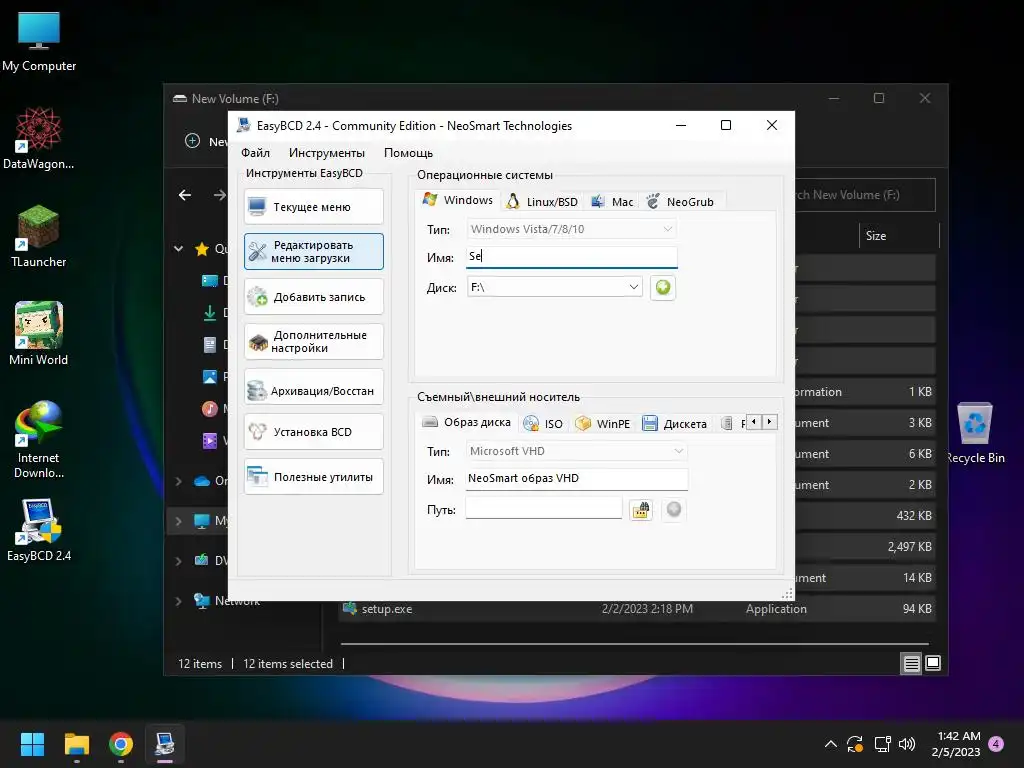Click the green add entry button
Image resolution: width=1024 pixels, height=768 pixels.
(x=663, y=287)
